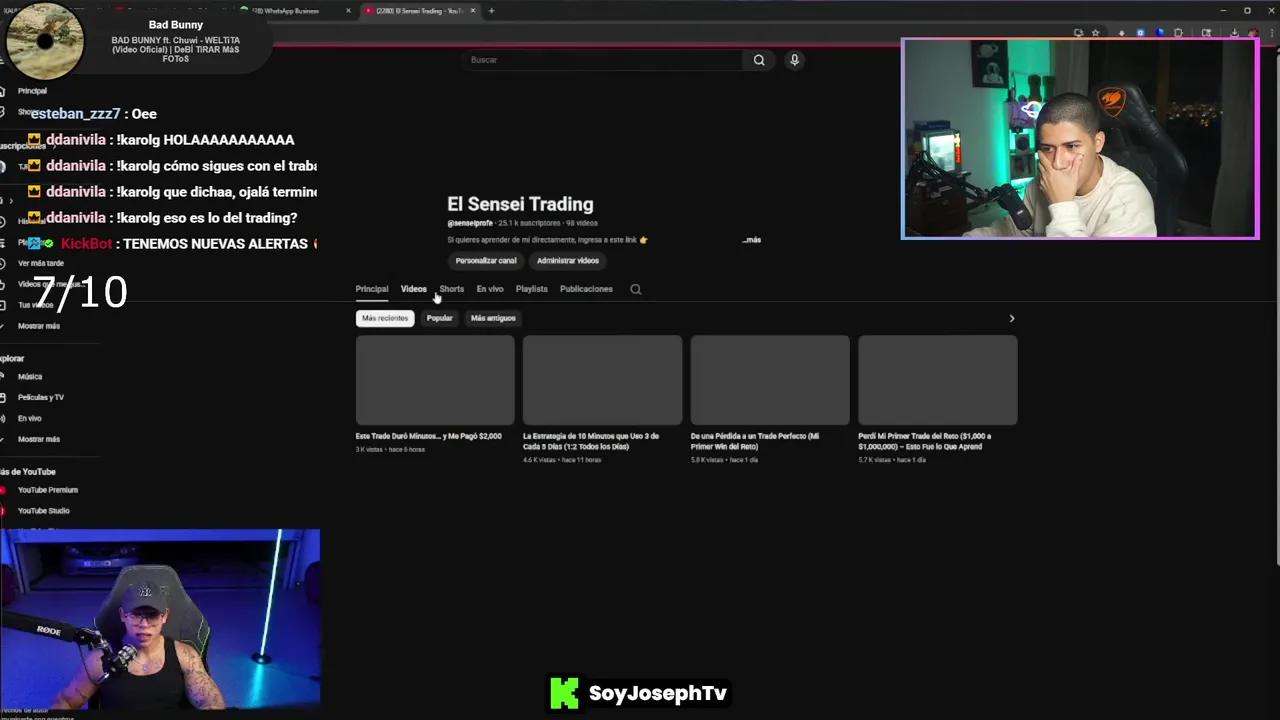Open Películas y TV in sidebar
This screenshot has width=1280, height=720.
pyautogui.click(x=41, y=397)
